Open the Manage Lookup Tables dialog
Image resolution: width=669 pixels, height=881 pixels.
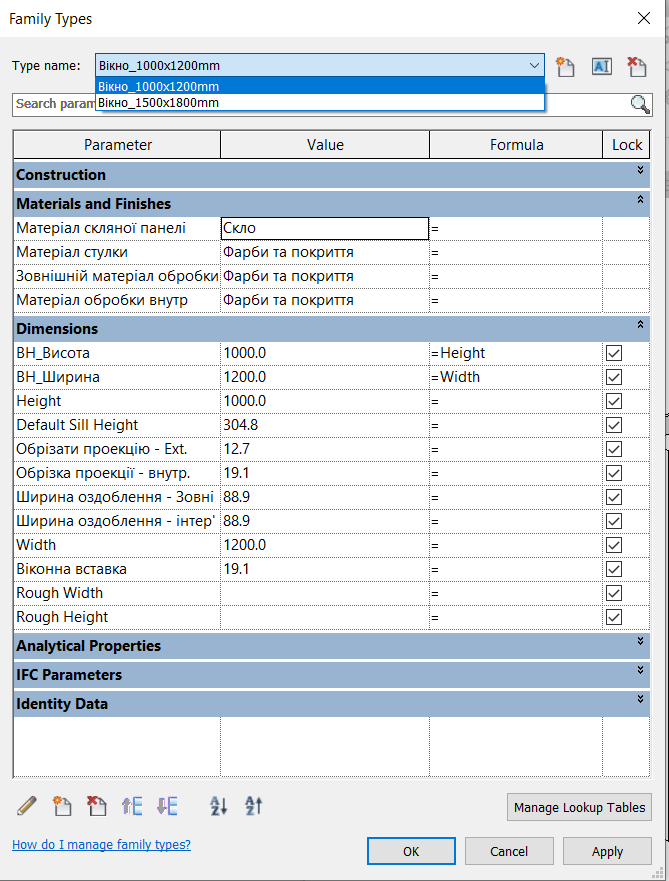click(x=579, y=807)
